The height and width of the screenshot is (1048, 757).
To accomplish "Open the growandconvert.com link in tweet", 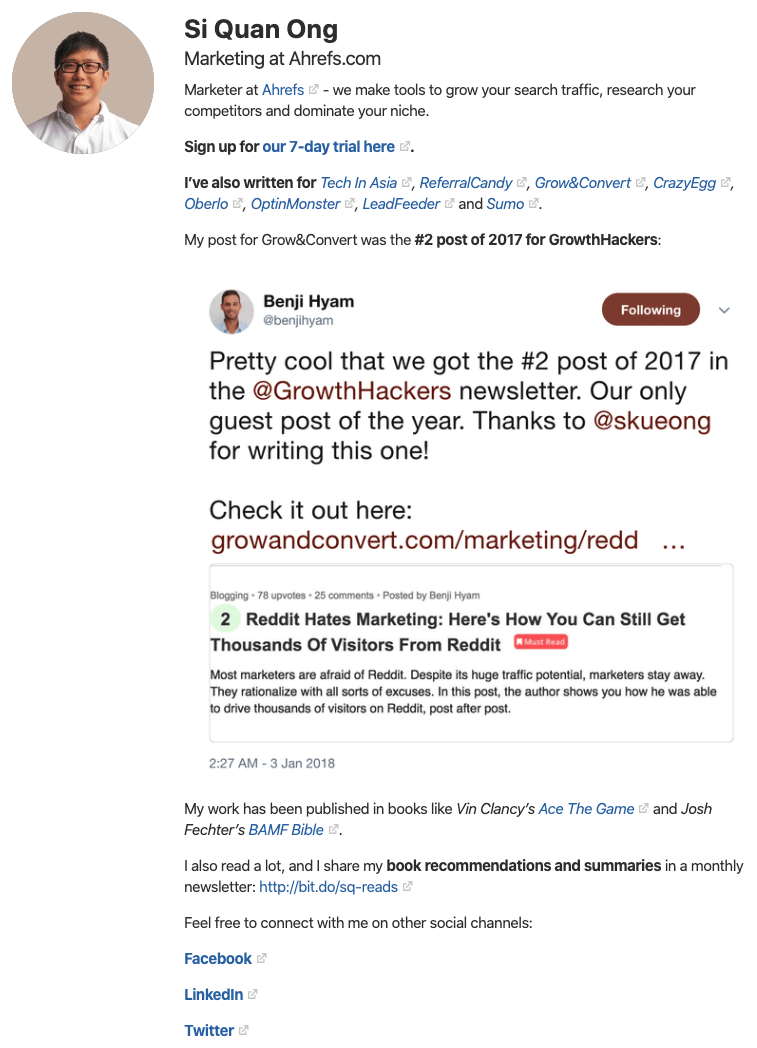I will [424, 541].
